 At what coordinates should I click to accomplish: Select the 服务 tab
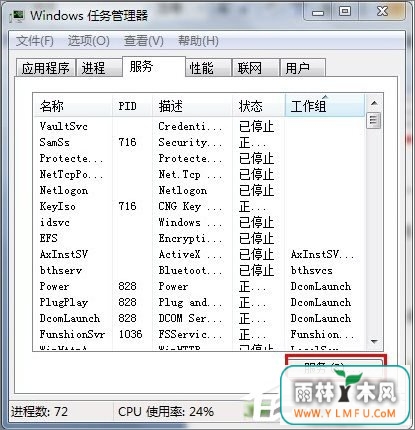pos(154,67)
